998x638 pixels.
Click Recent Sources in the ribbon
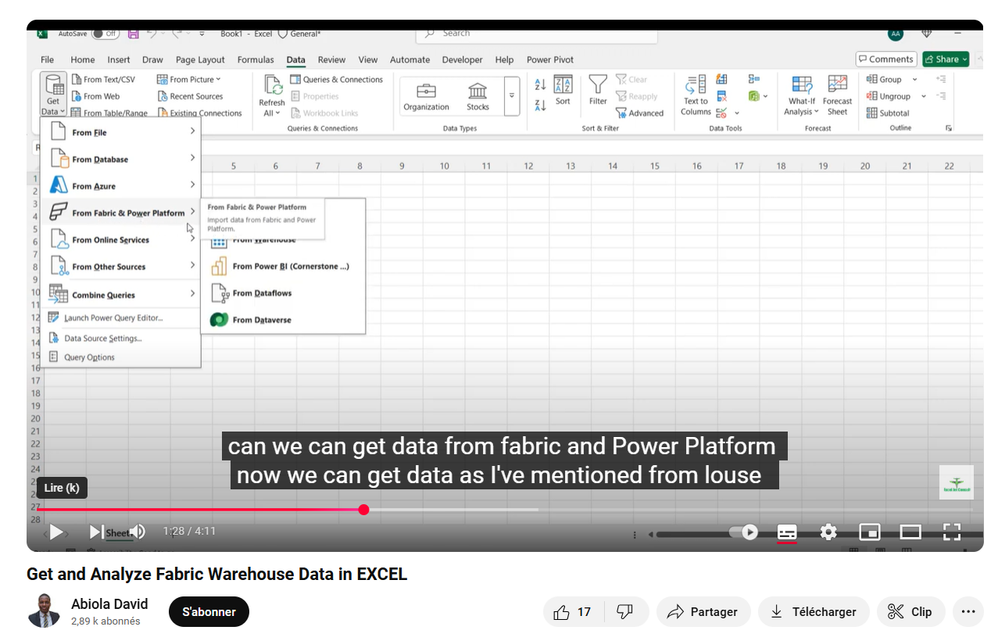tap(190, 96)
